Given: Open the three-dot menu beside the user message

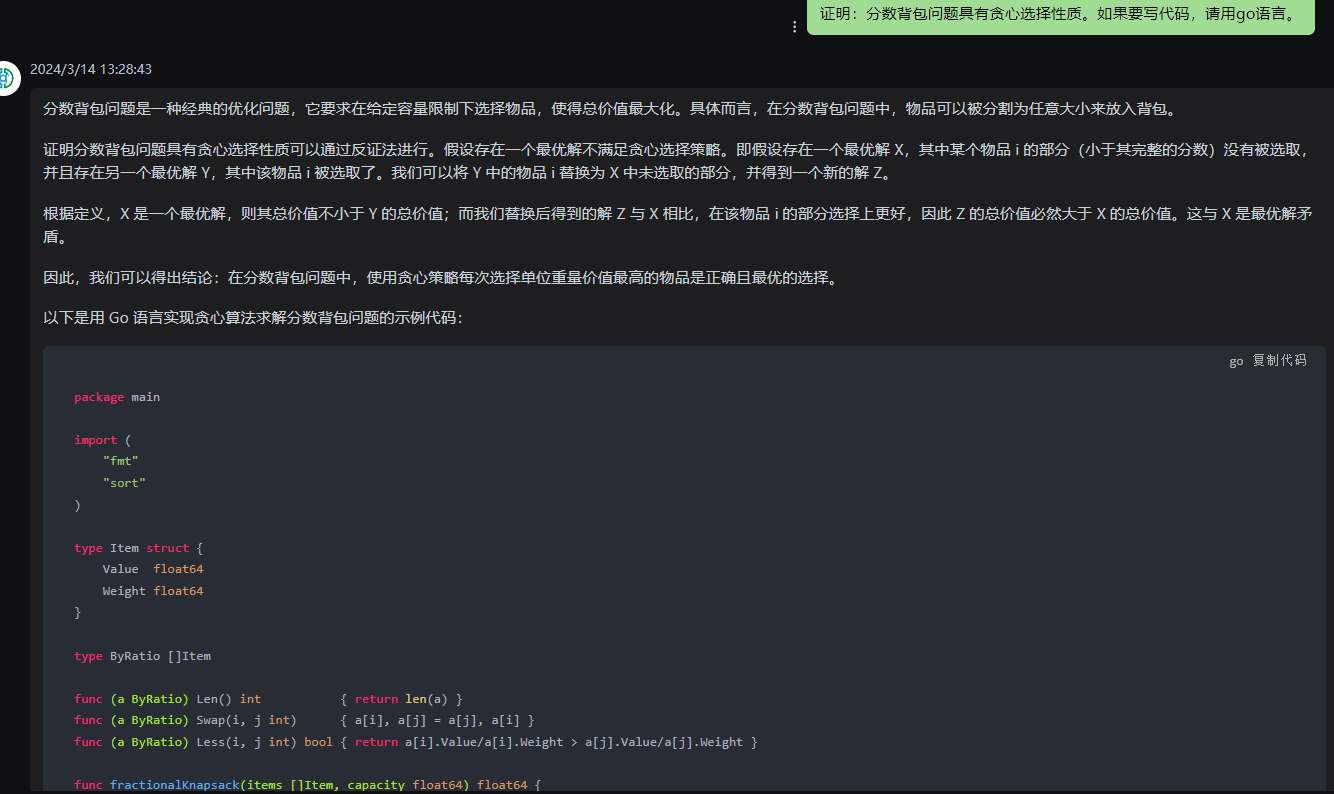Looking at the screenshot, I should pos(795,27).
